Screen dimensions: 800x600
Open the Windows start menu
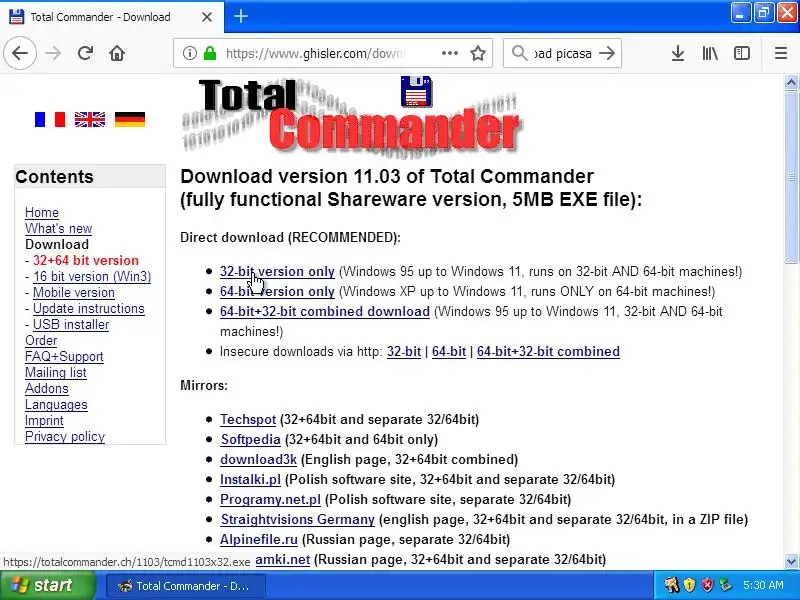[47, 585]
